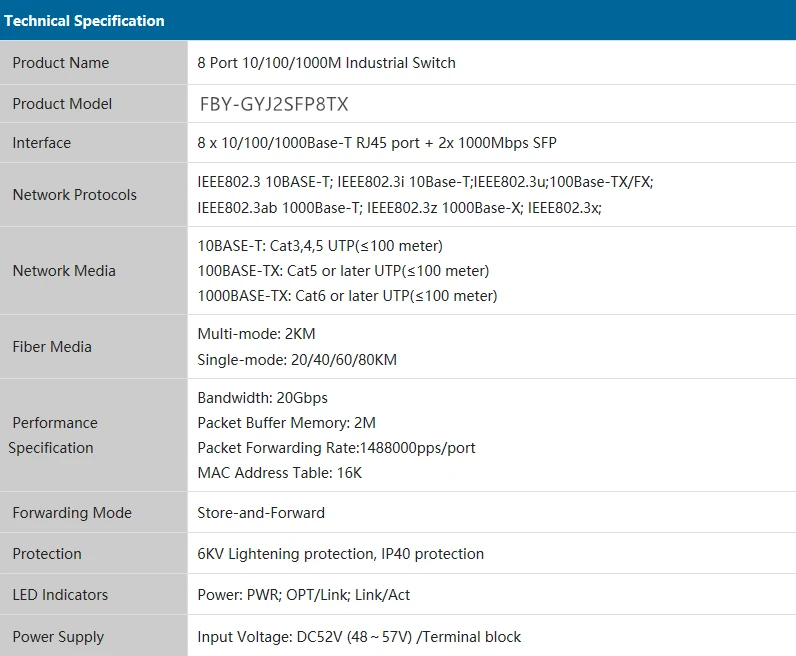Select the Fiber Media label
Viewport: 796px width, 656px height.
52,347
